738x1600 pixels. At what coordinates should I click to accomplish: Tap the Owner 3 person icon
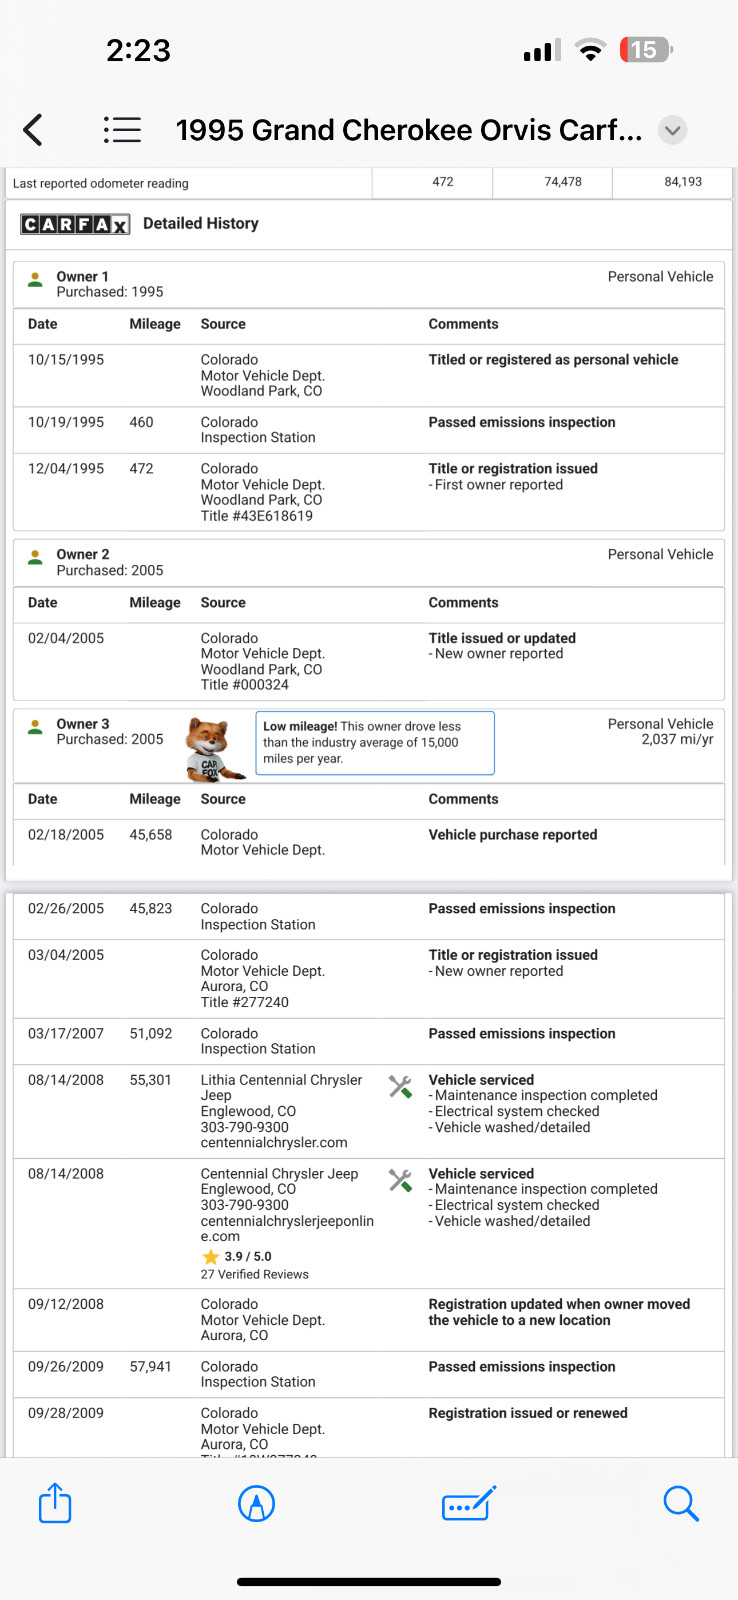pos(35,727)
